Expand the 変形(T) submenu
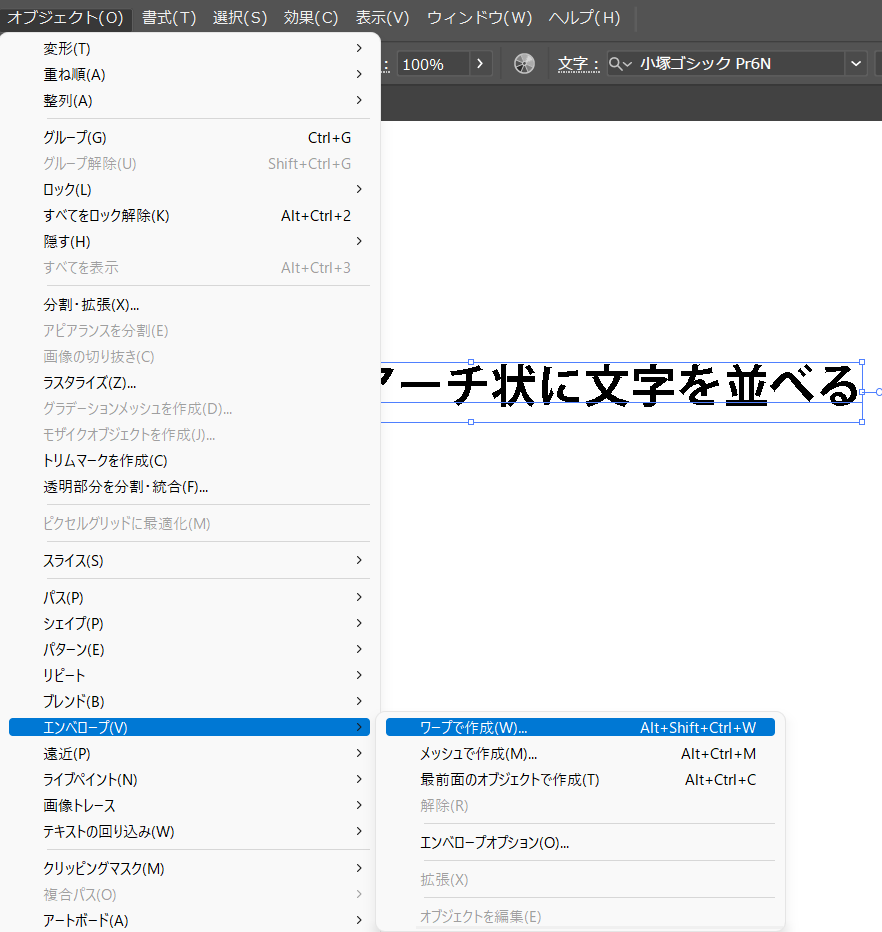Image resolution: width=882 pixels, height=932 pixels. click(x=190, y=48)
